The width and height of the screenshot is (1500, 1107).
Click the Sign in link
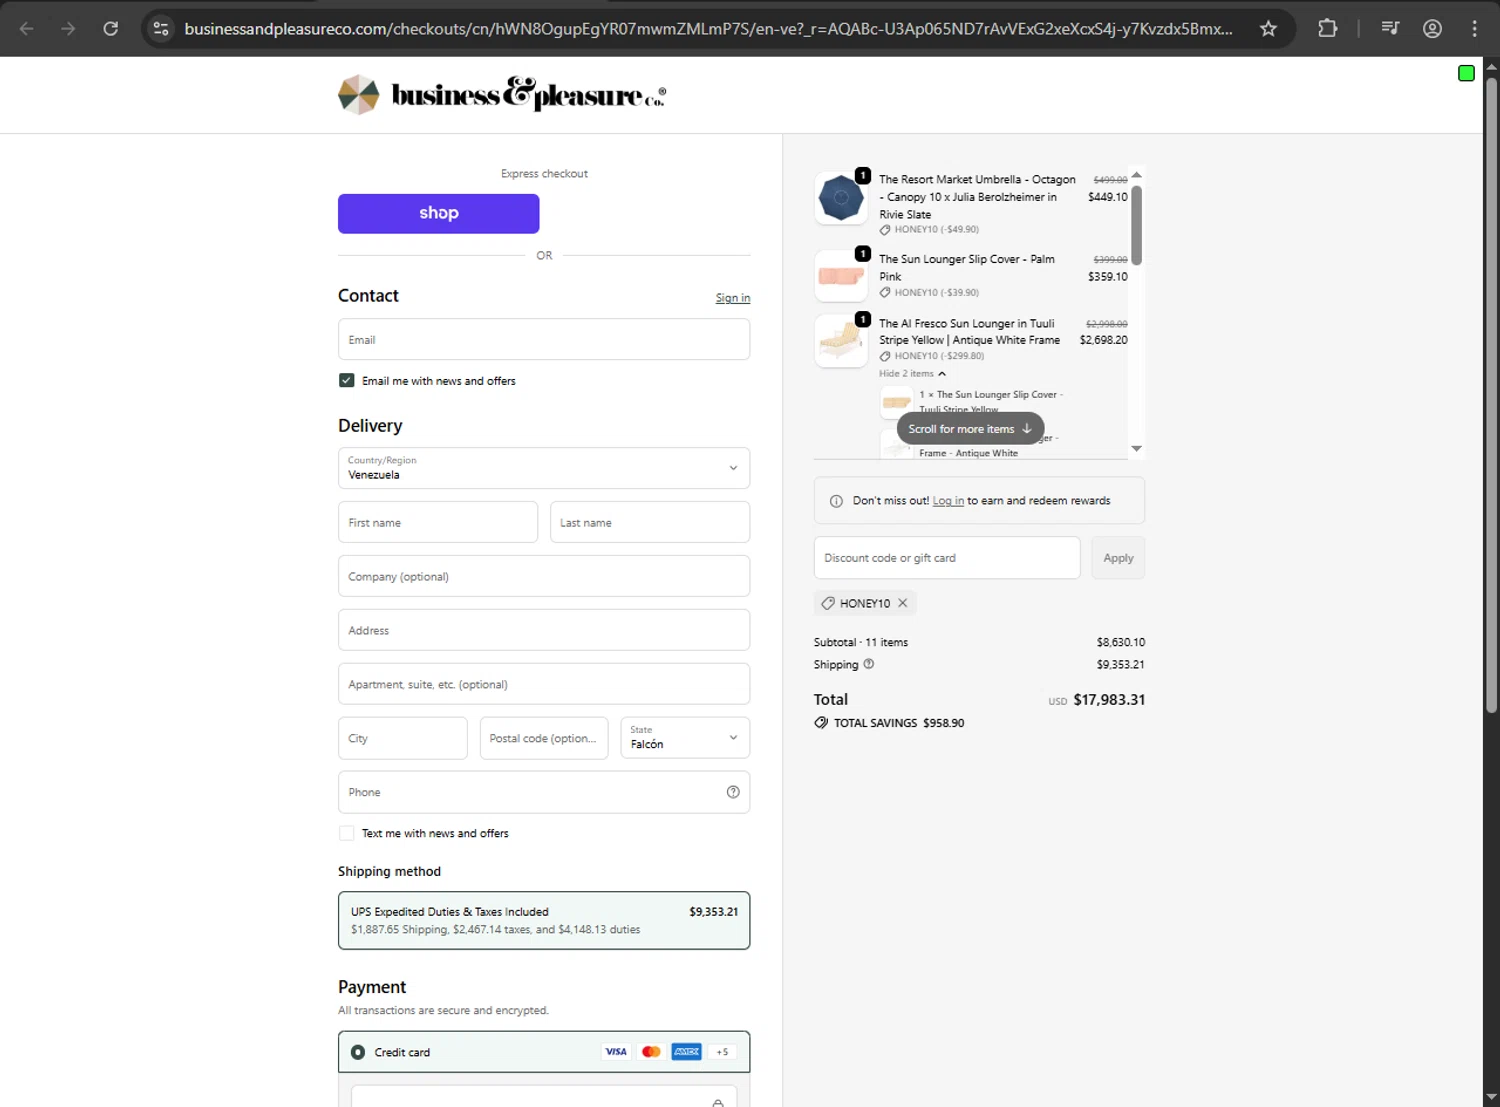(732, 298)
